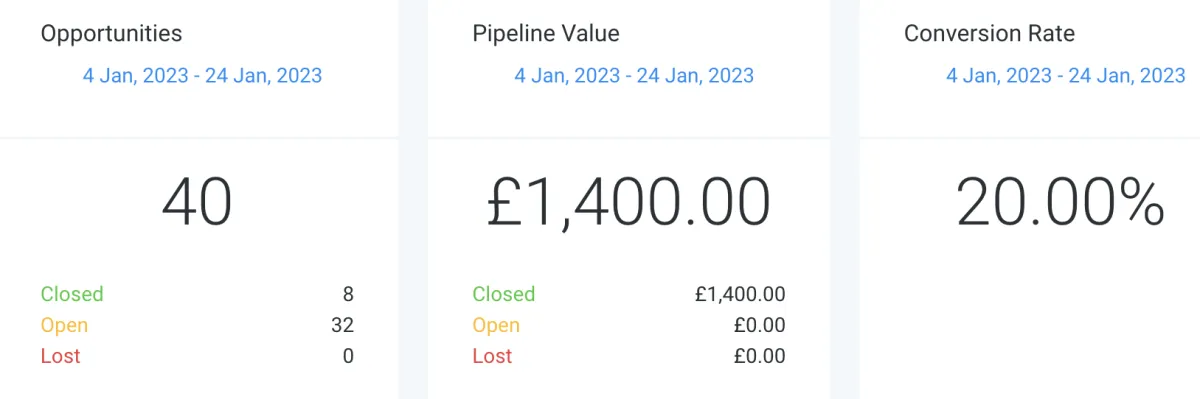The width and height of the screenshot is (1200, 399).
Task: Click Open label under Opportunities
Action: click(x=64, y=325)
